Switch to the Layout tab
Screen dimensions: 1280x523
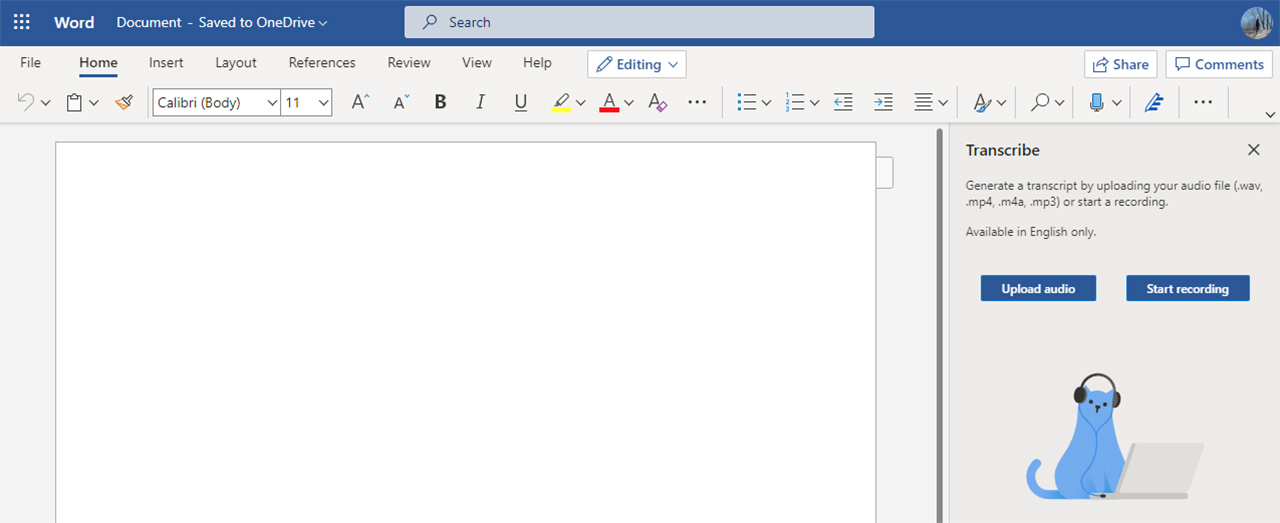[x=236, y=62]
